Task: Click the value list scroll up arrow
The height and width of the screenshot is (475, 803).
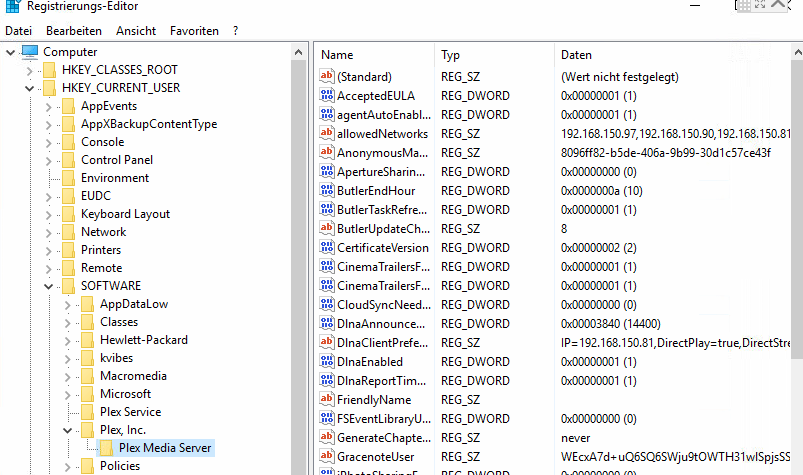Action: [x=797, y=52]
